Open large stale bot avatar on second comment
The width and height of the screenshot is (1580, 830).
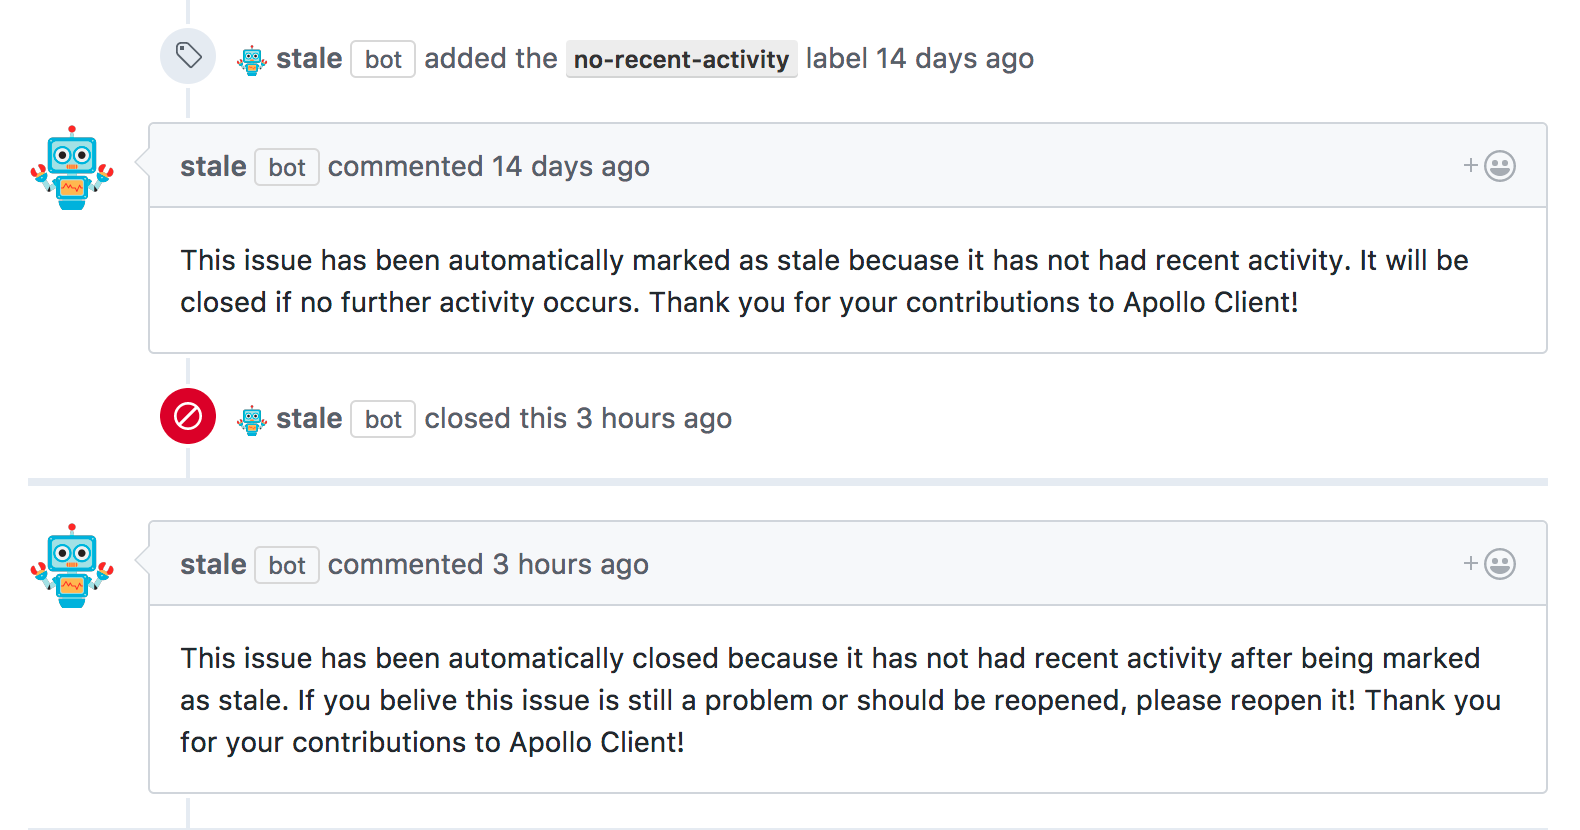[72, 566]
